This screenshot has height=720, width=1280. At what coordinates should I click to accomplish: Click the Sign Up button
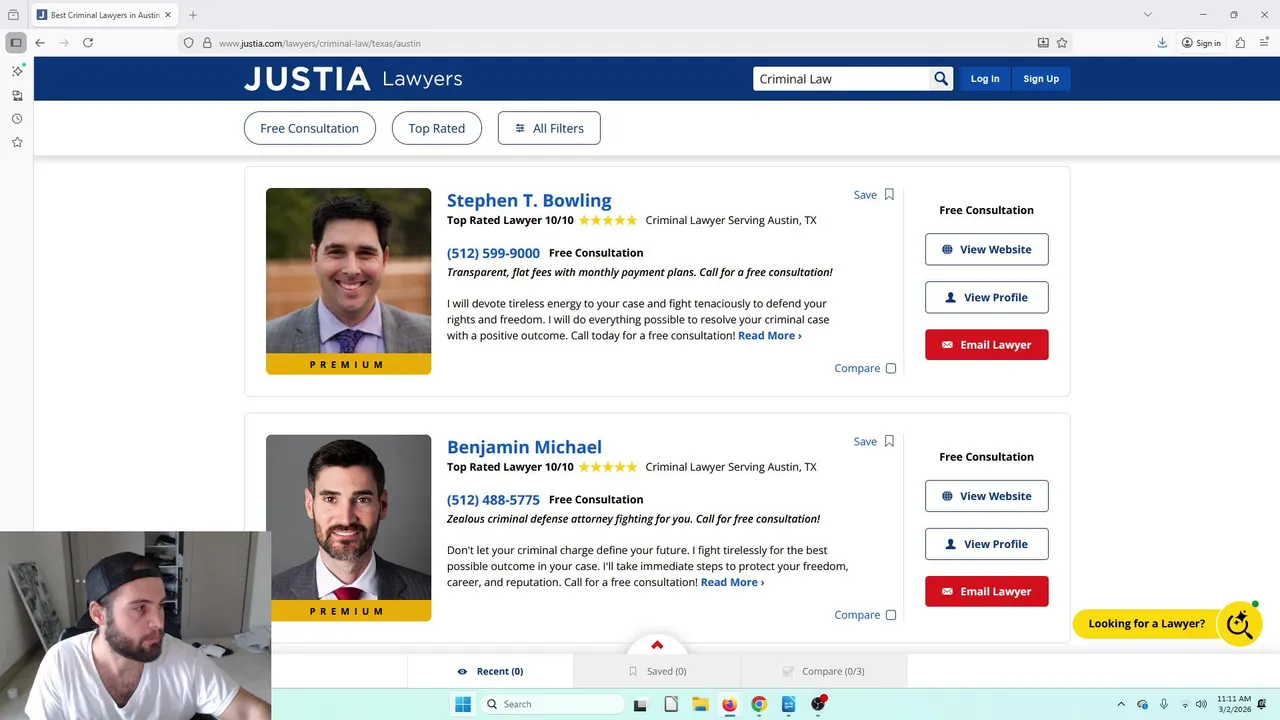(1041, 79)
